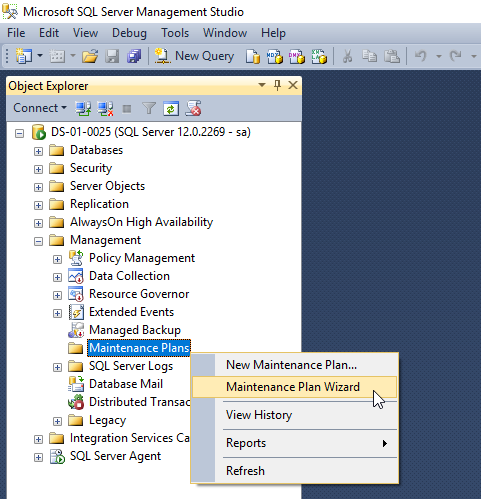The image size is (481, 499).
Task: Click the Open File folder icon
Action: click(90, 56)
